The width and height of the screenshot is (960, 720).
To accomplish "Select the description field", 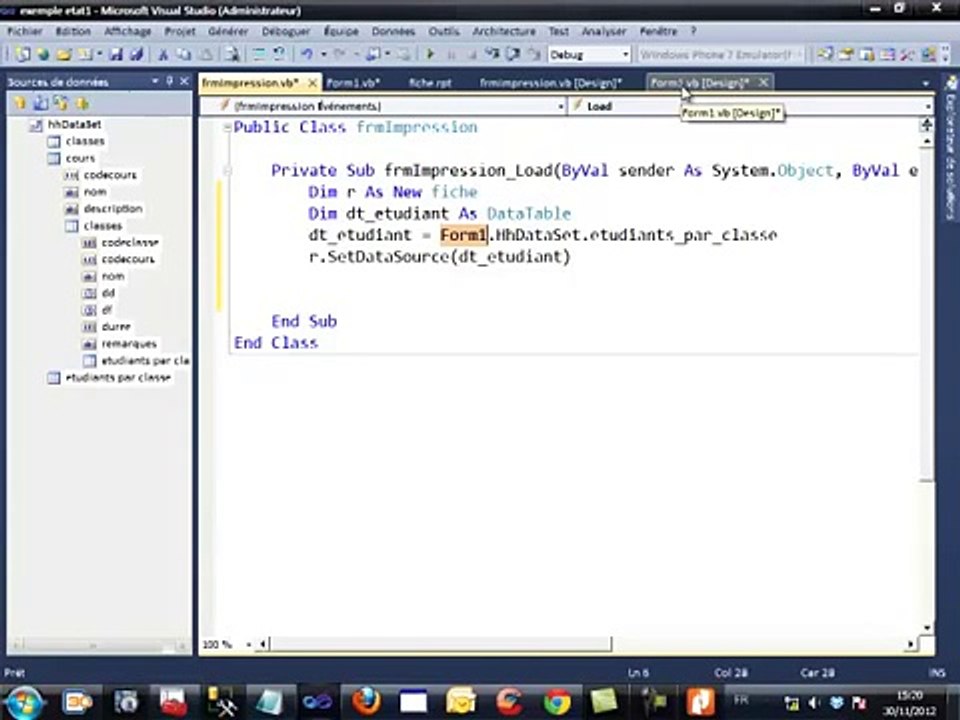I will (x=113, y=209).
